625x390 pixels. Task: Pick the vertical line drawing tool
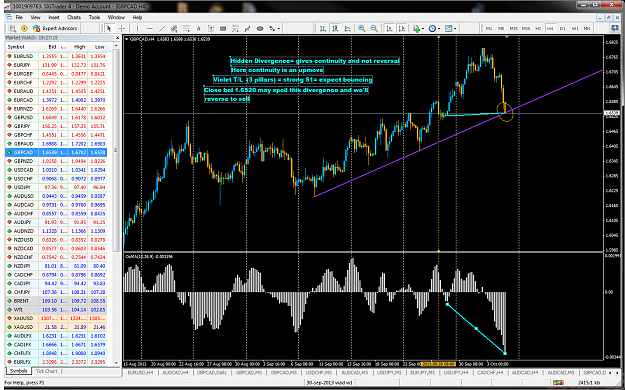[x=137, y=28]
